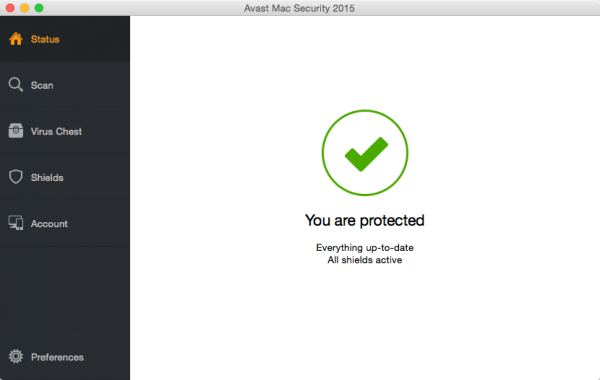Click the orange home Status icon
600x380 pixels.
(16, 39)
